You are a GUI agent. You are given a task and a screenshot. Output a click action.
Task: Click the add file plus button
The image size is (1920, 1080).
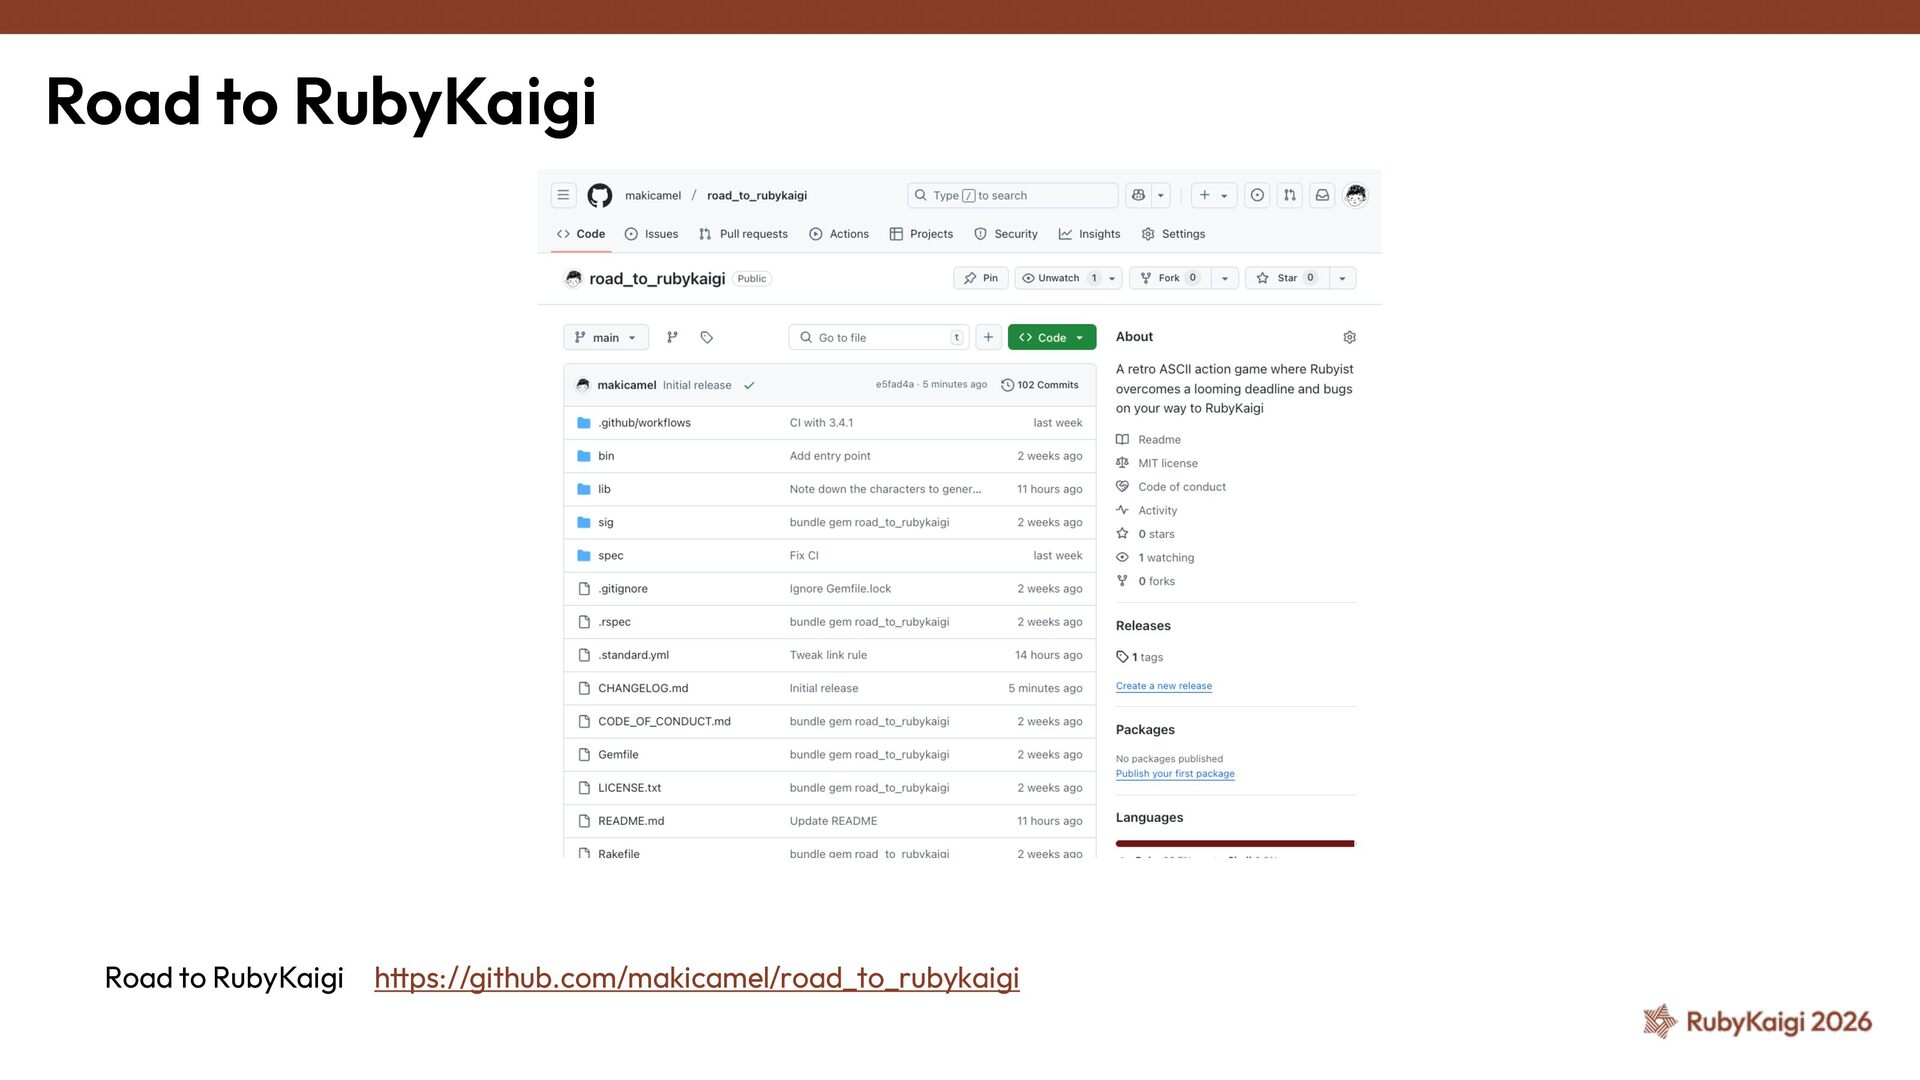point(988,338)
